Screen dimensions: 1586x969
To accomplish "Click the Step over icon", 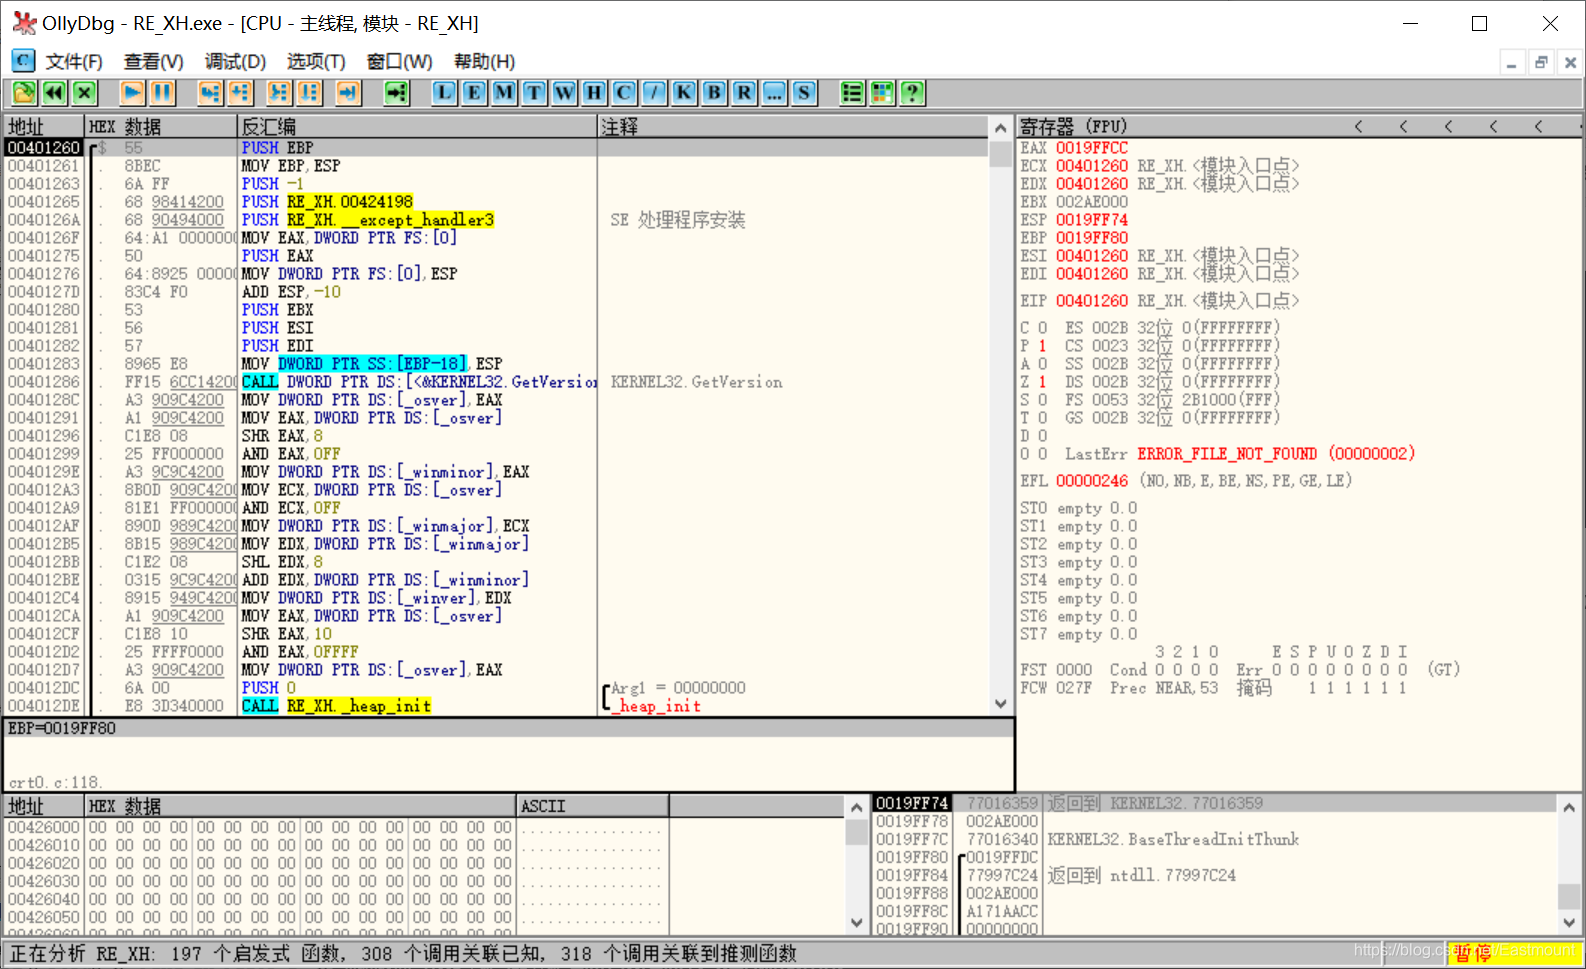I will click(x=241, y=93).
